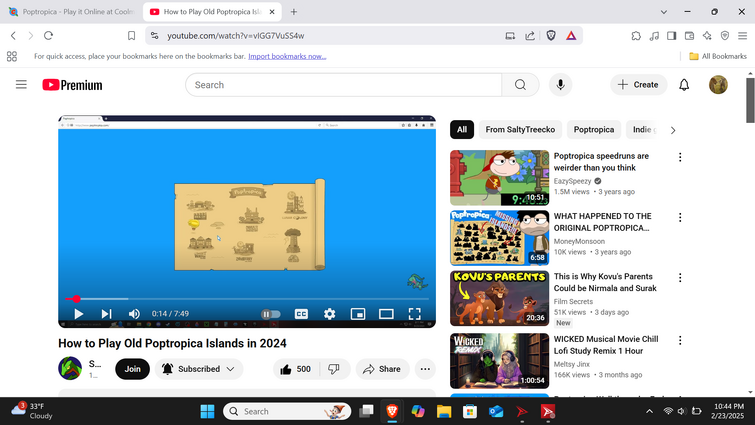Viewport: 755px width, 425px height.
Task: Click the Join button
Action: click(x=132, y=369)
